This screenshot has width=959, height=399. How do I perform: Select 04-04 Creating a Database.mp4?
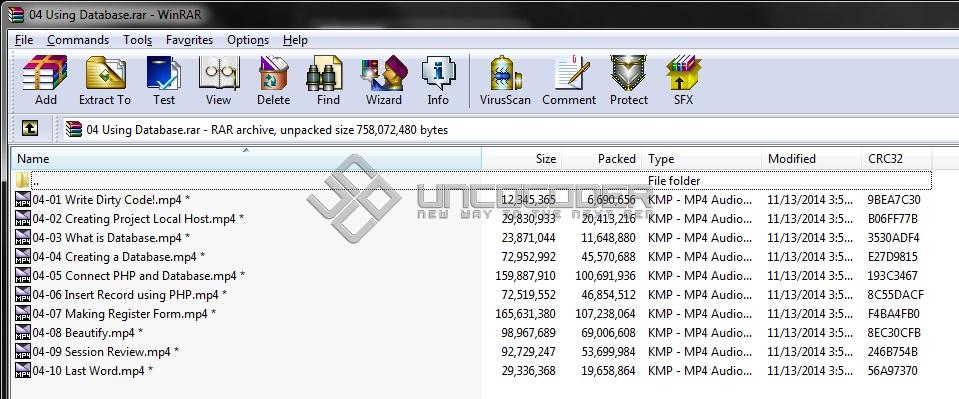119,256
